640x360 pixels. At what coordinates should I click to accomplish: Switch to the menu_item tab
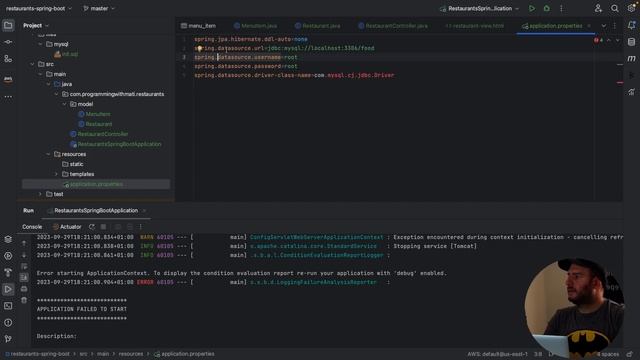coord(198,26)
